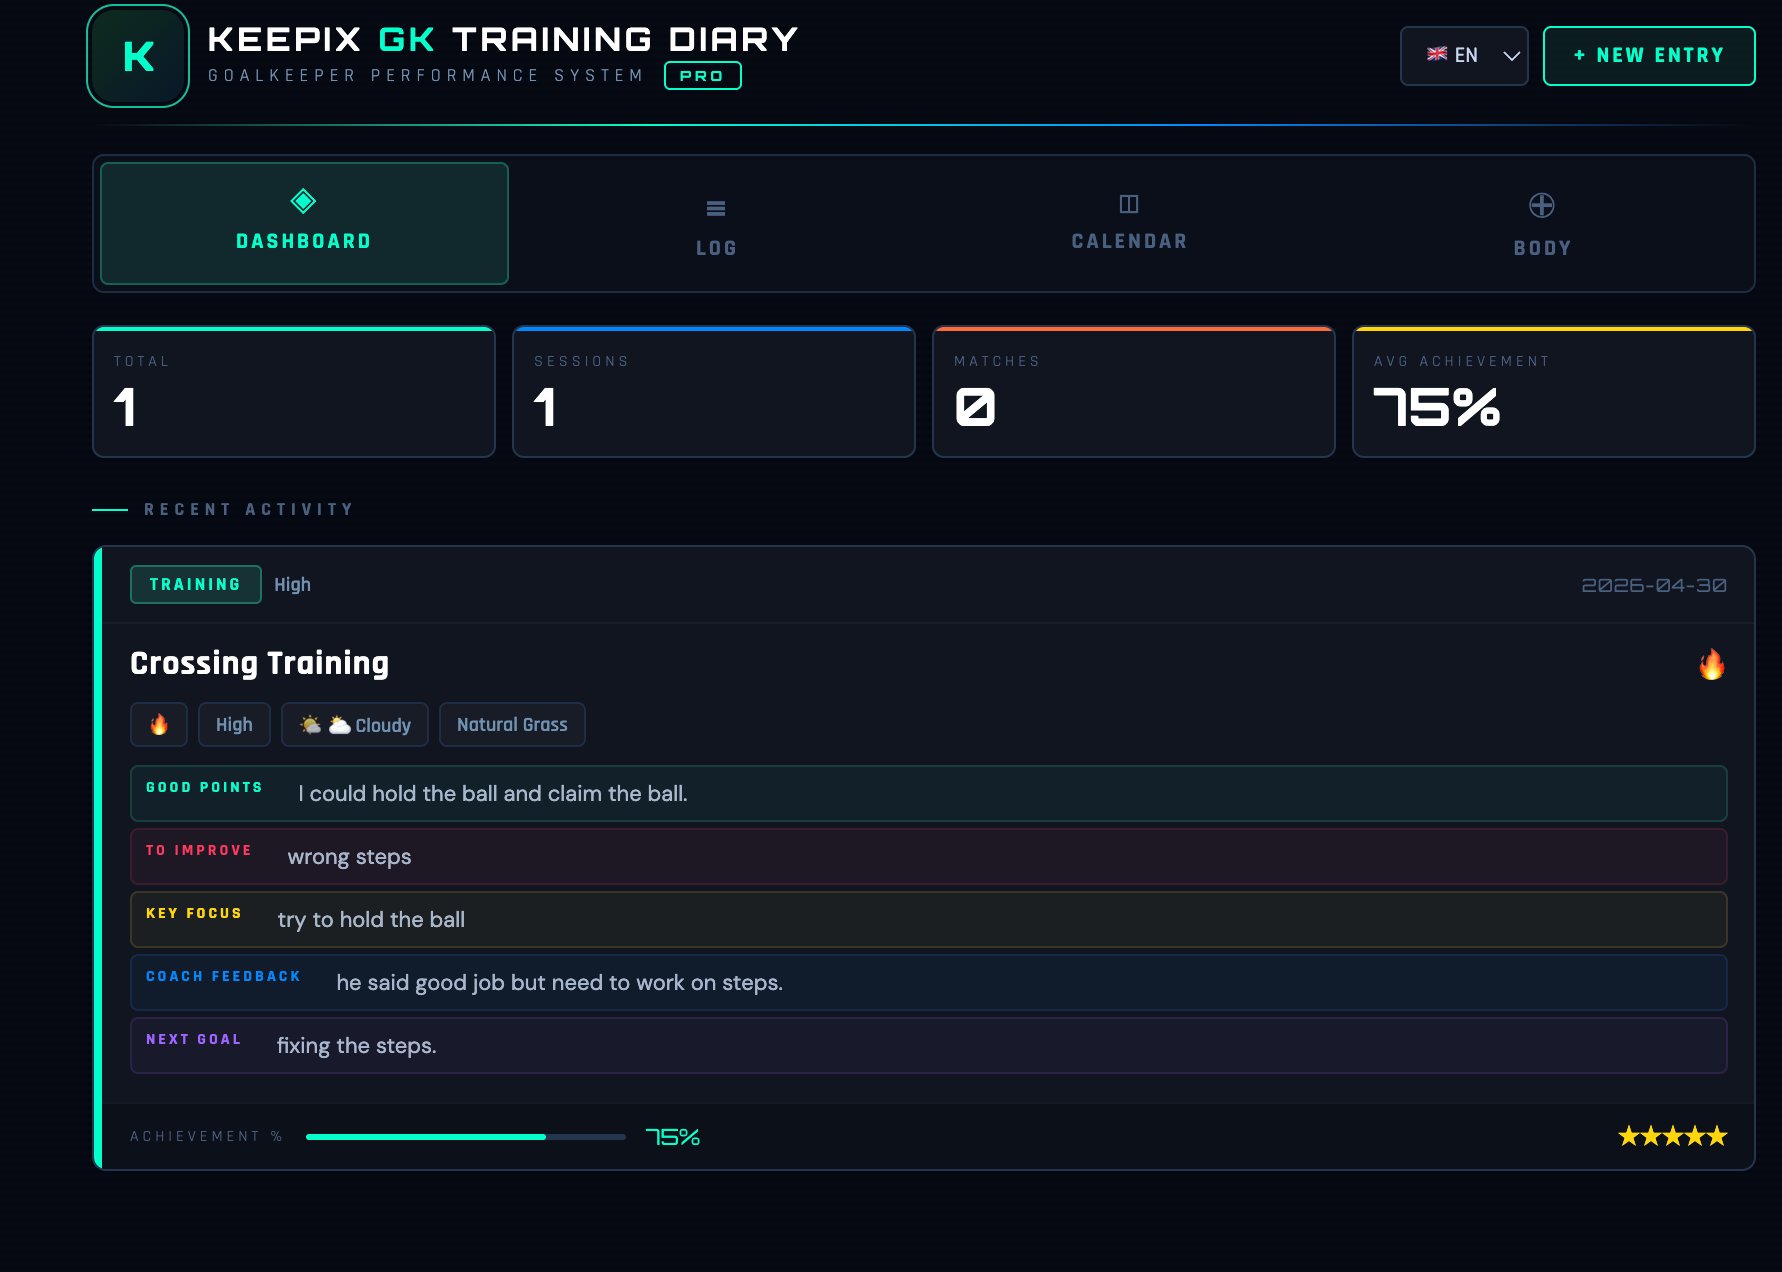Viewport: 1782px width, 1272px height.
Task: Click the UK flag icon
Action: tap(1437, 54)
